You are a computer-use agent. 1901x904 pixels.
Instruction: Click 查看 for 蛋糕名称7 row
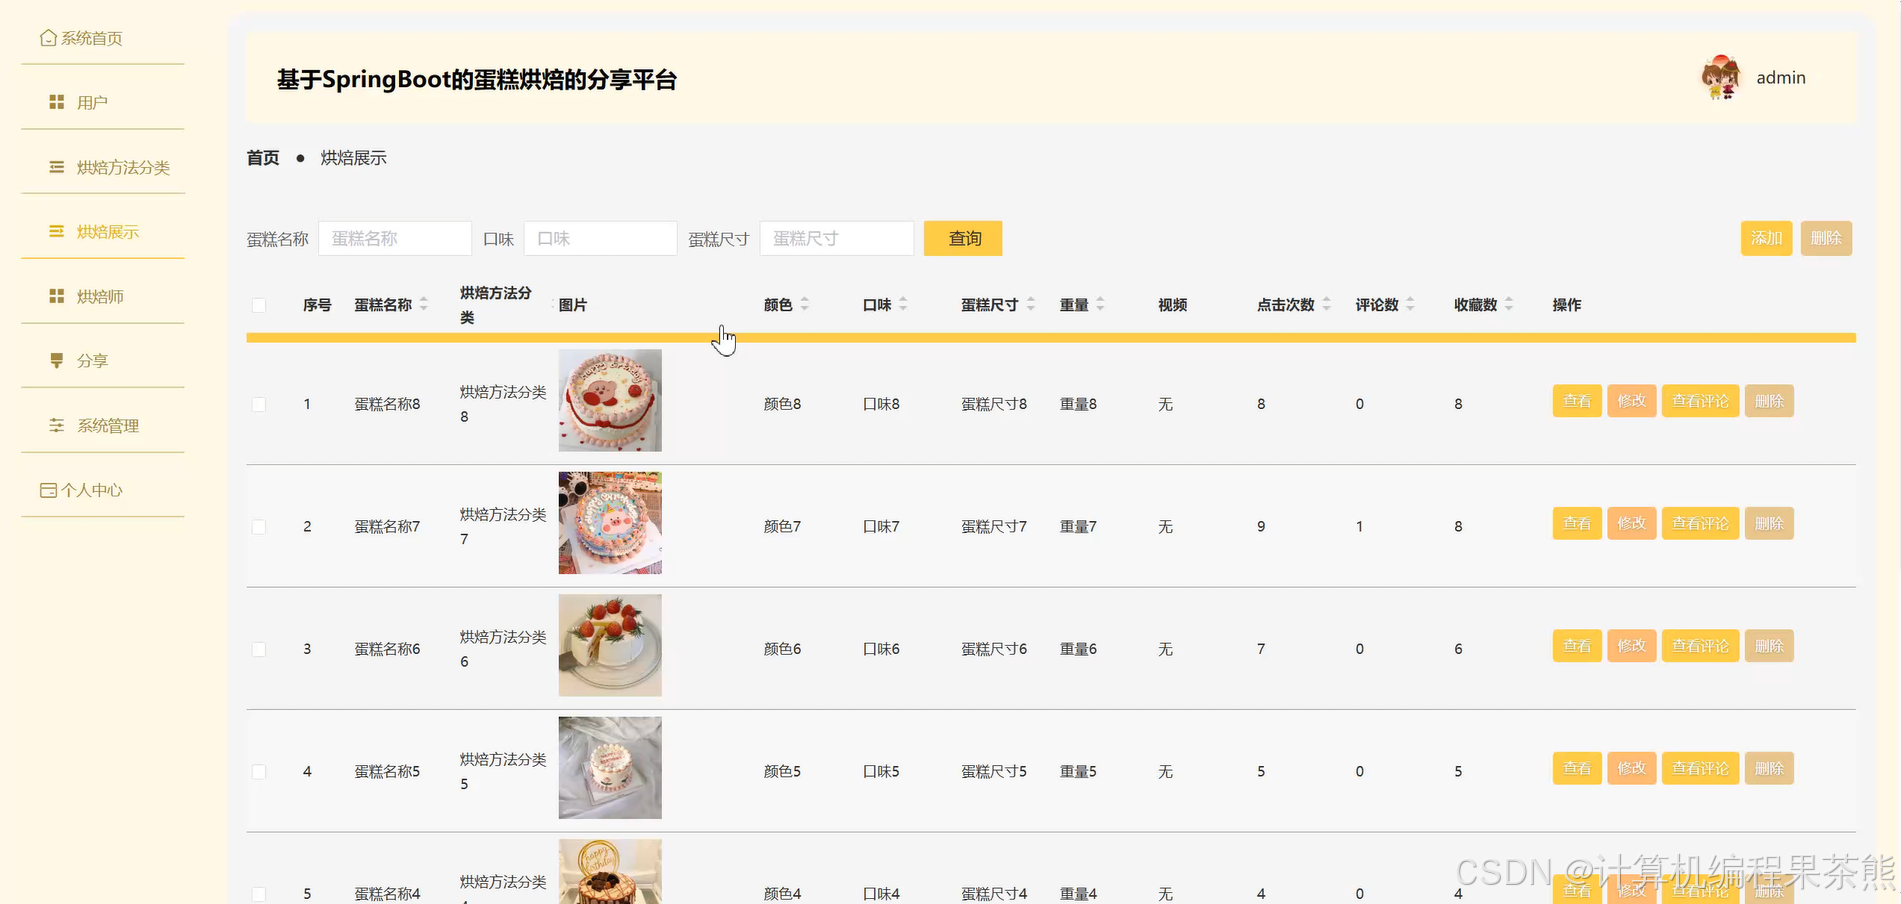point(1577,523)
